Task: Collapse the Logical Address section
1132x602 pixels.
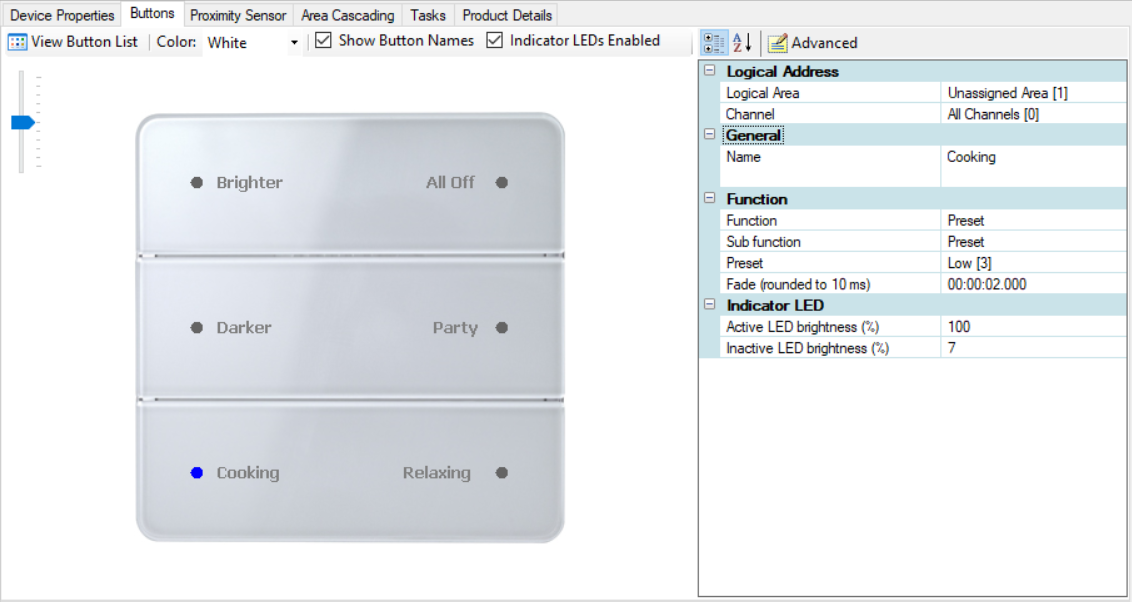Action: [710, 71]
